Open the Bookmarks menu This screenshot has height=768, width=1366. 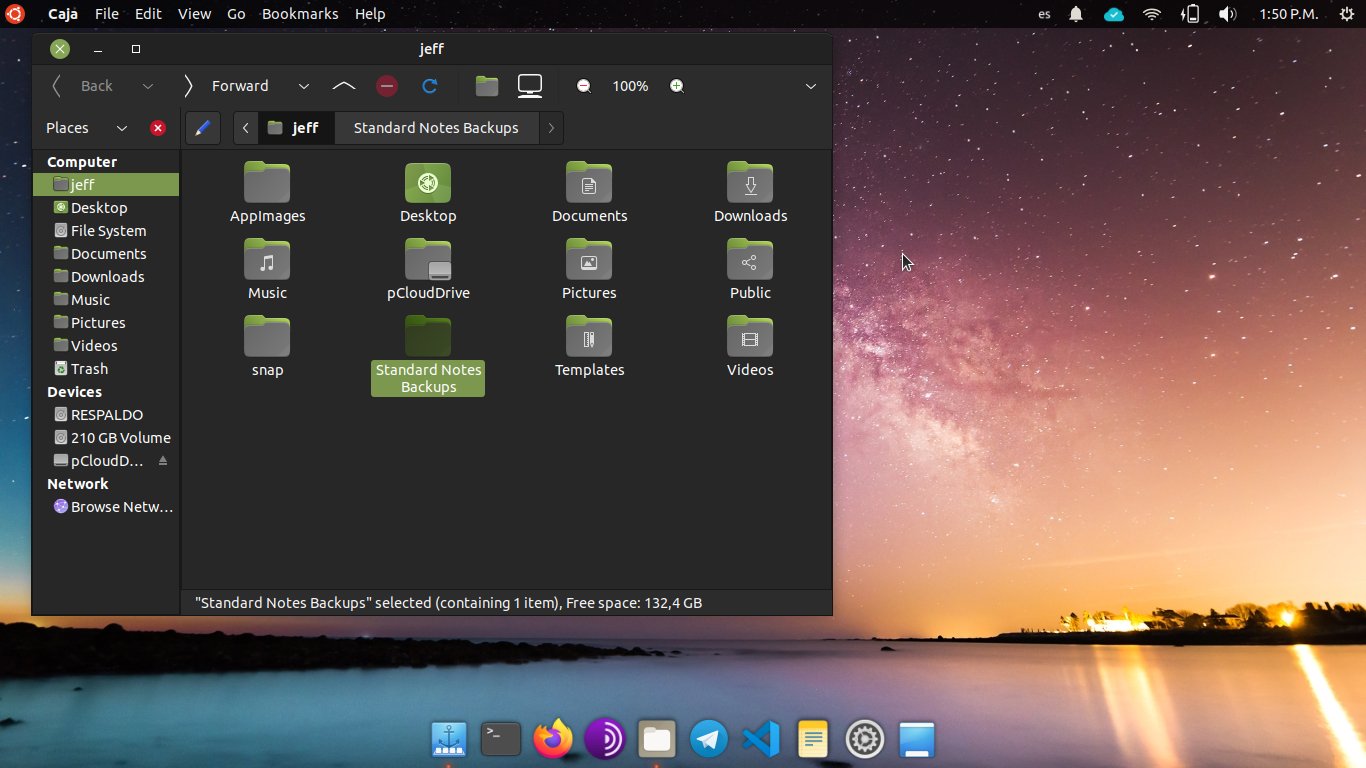(299, 14)
